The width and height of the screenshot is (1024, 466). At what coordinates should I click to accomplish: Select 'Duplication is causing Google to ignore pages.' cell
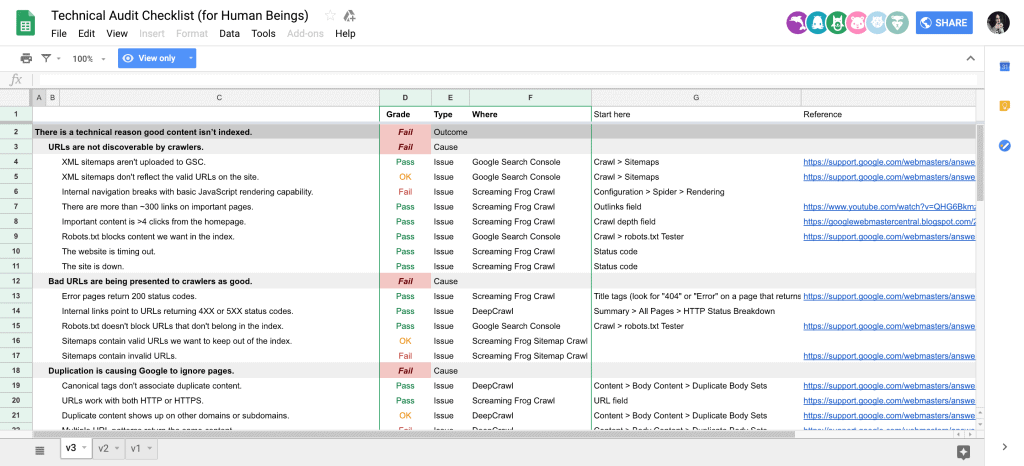(x=141, y=371)
